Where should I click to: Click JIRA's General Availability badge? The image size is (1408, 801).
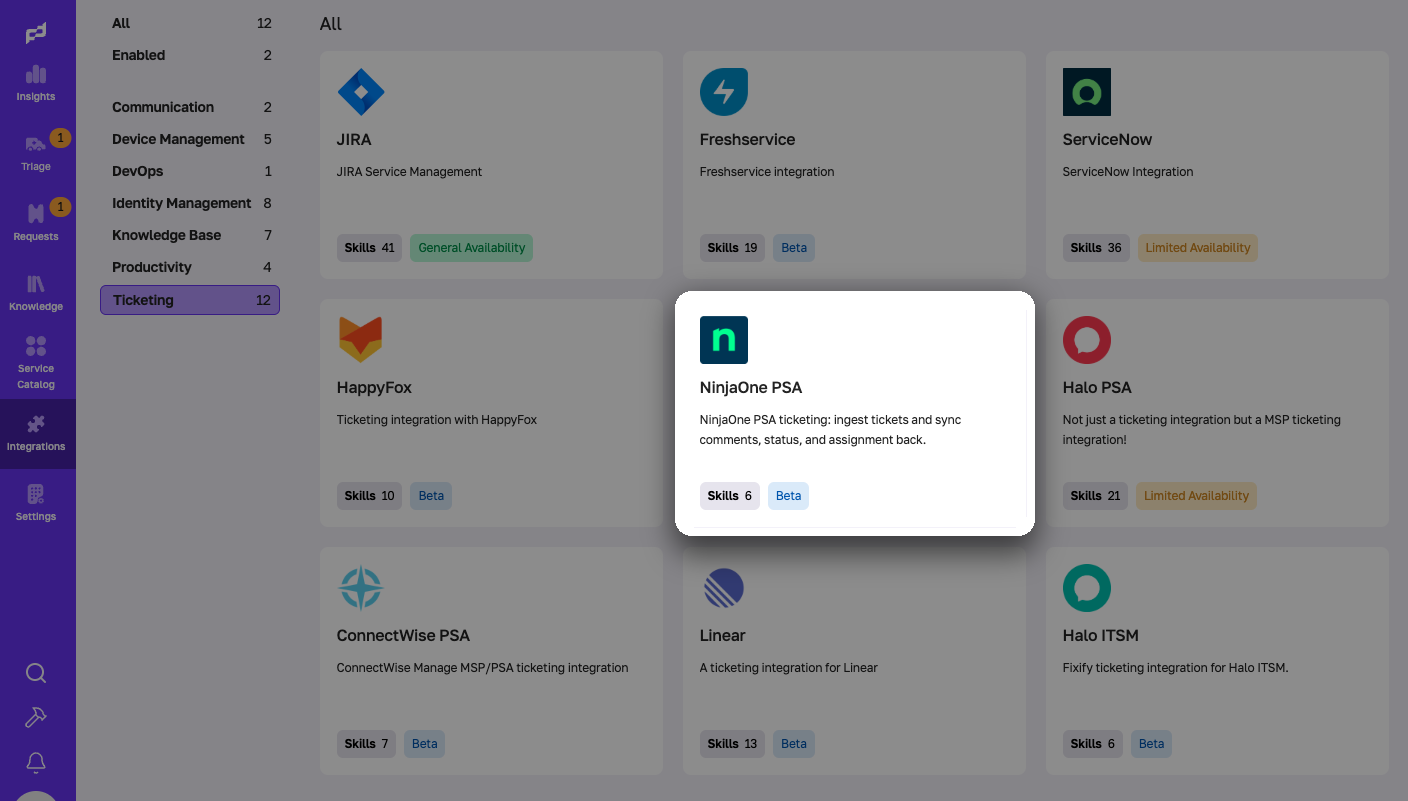(472, 248)
